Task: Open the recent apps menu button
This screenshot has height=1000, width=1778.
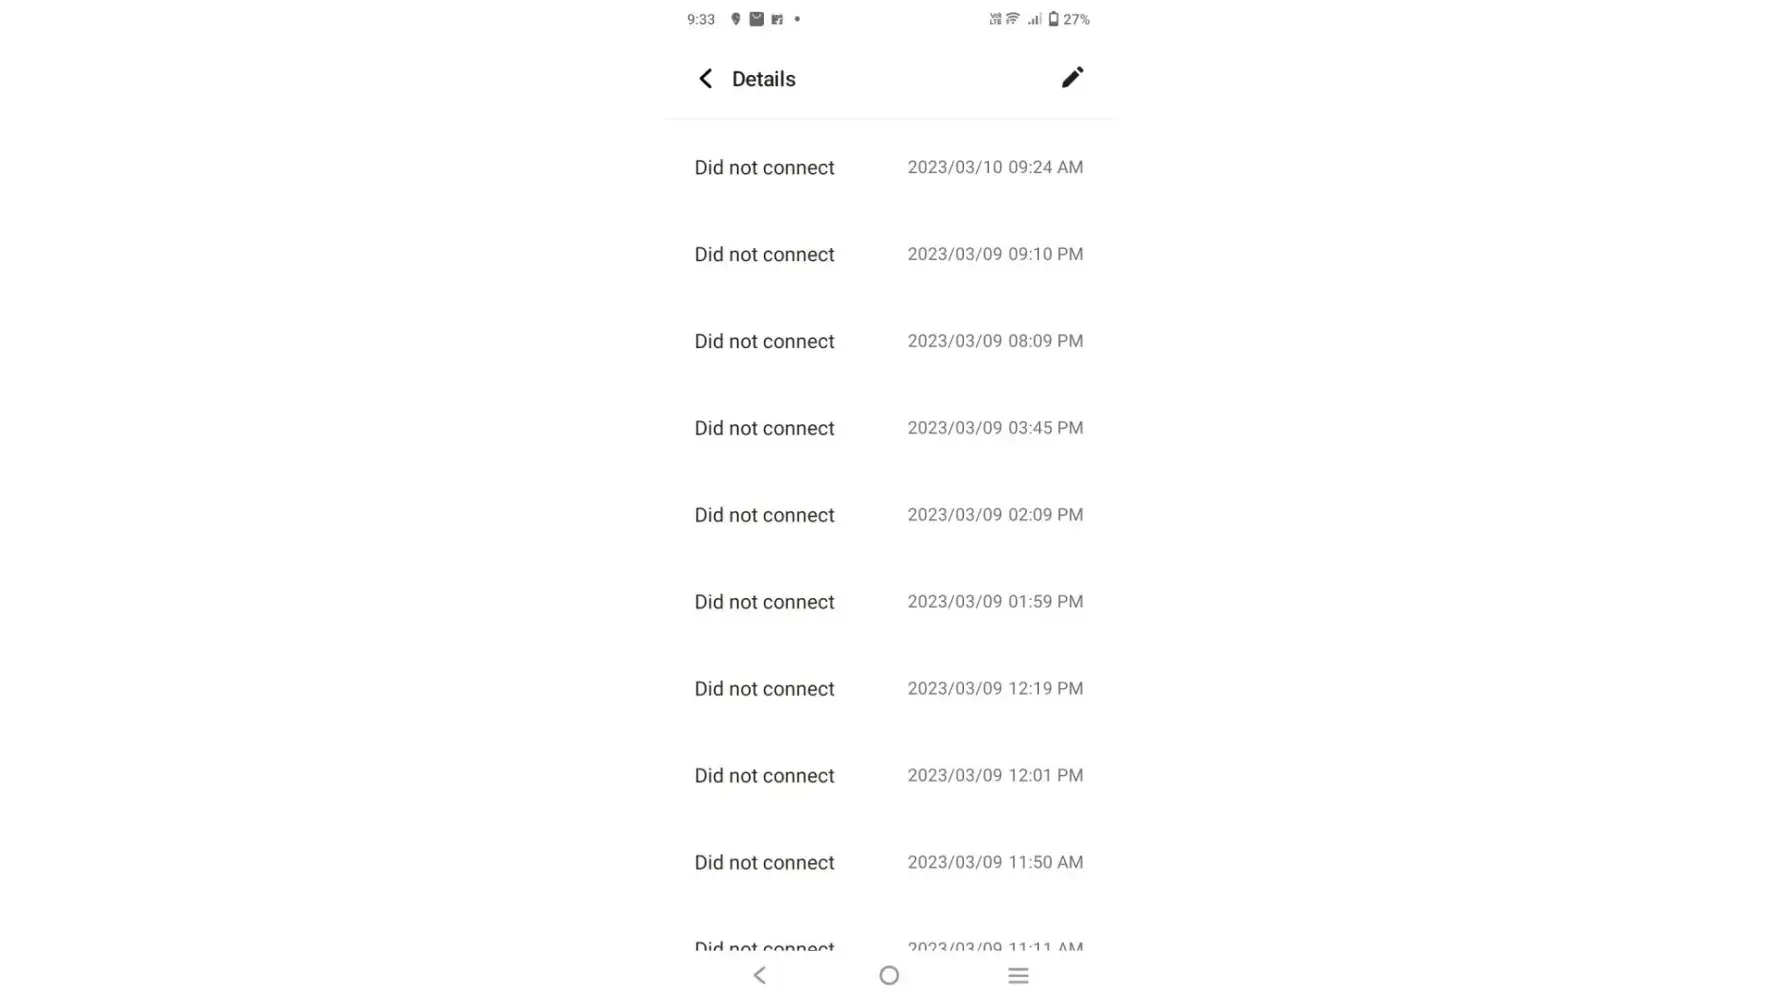Action: [1018, 975]
